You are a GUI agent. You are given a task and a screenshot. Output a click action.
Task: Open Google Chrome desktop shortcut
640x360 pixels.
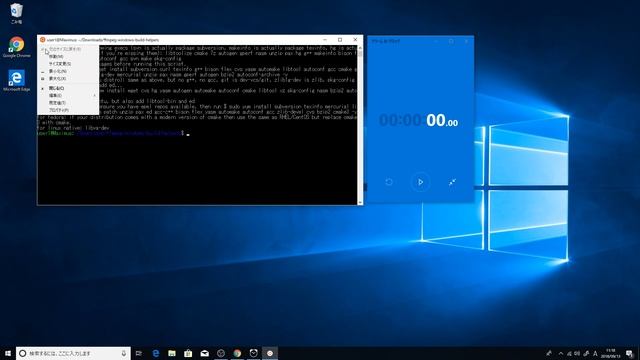pos(16,47)
